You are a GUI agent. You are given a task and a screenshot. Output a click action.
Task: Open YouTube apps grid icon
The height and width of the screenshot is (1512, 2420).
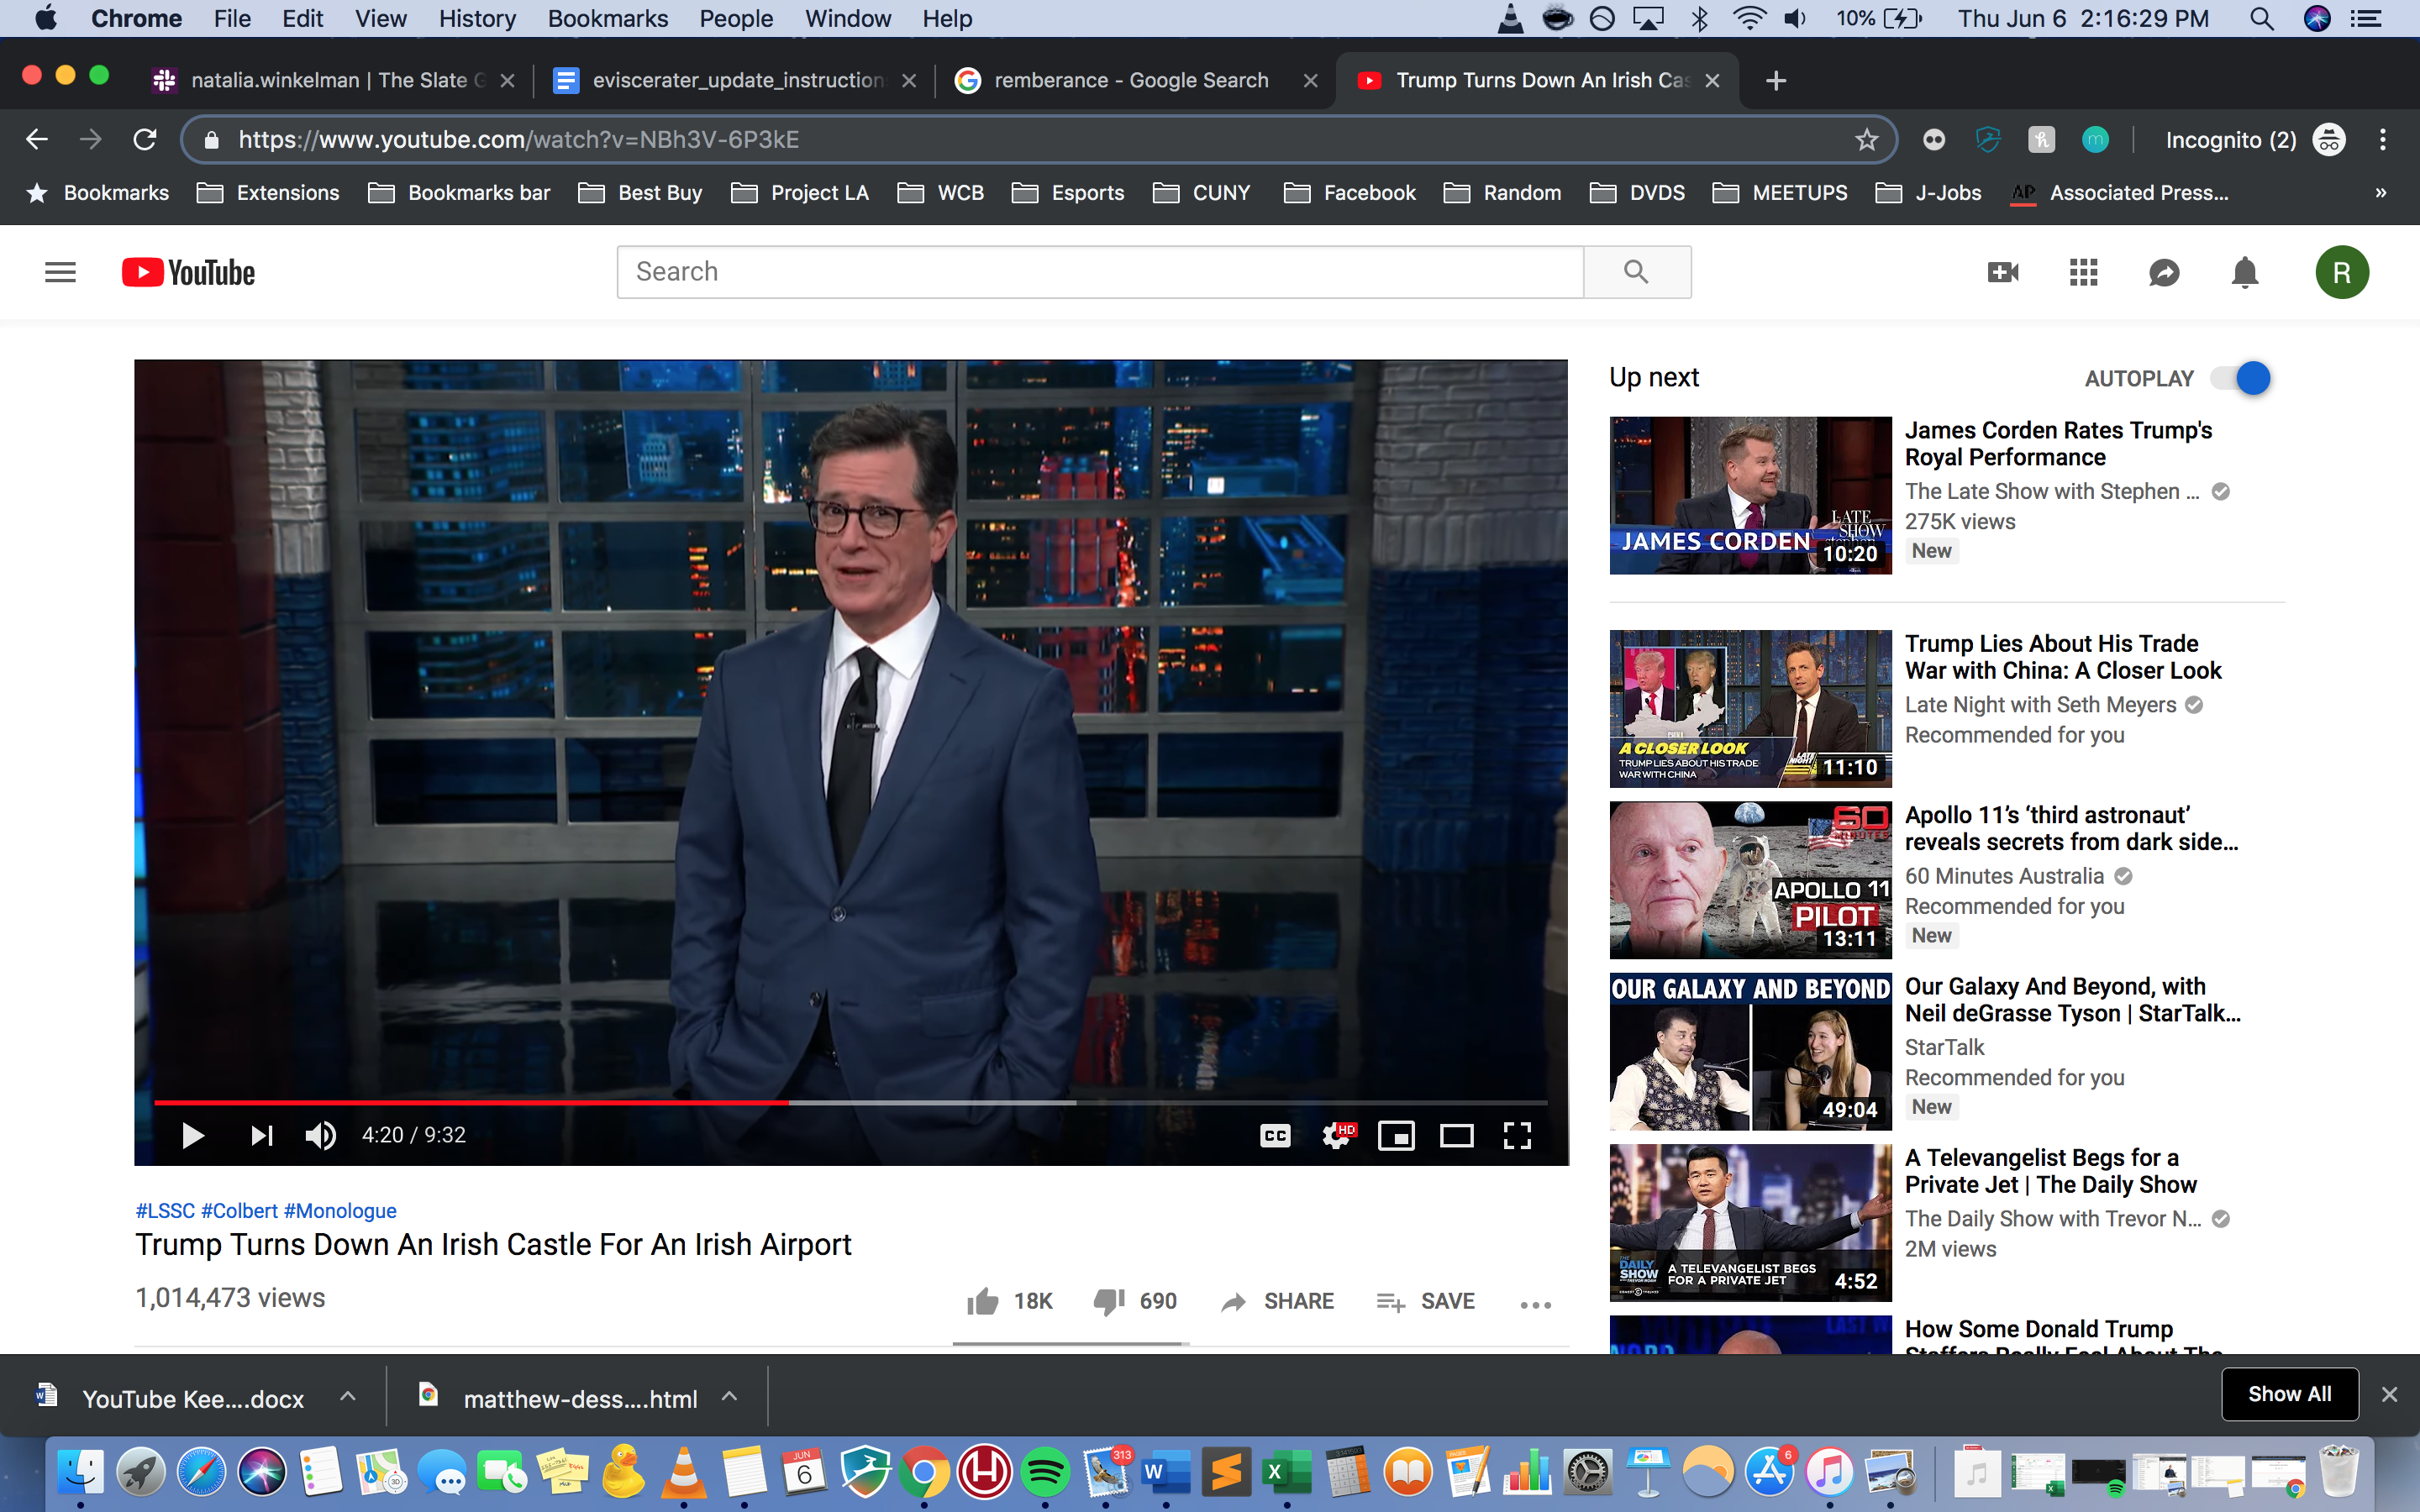2083,272
